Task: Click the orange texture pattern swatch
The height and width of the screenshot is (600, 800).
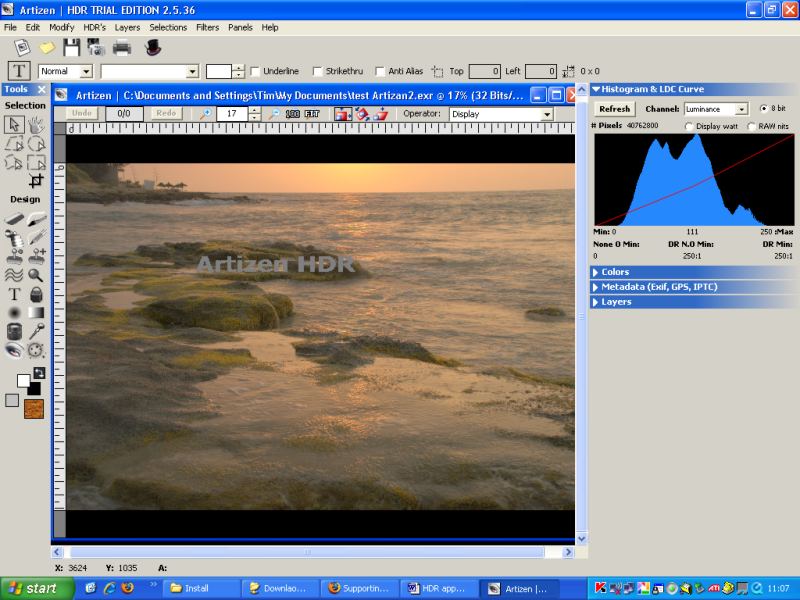Action: 34,409
